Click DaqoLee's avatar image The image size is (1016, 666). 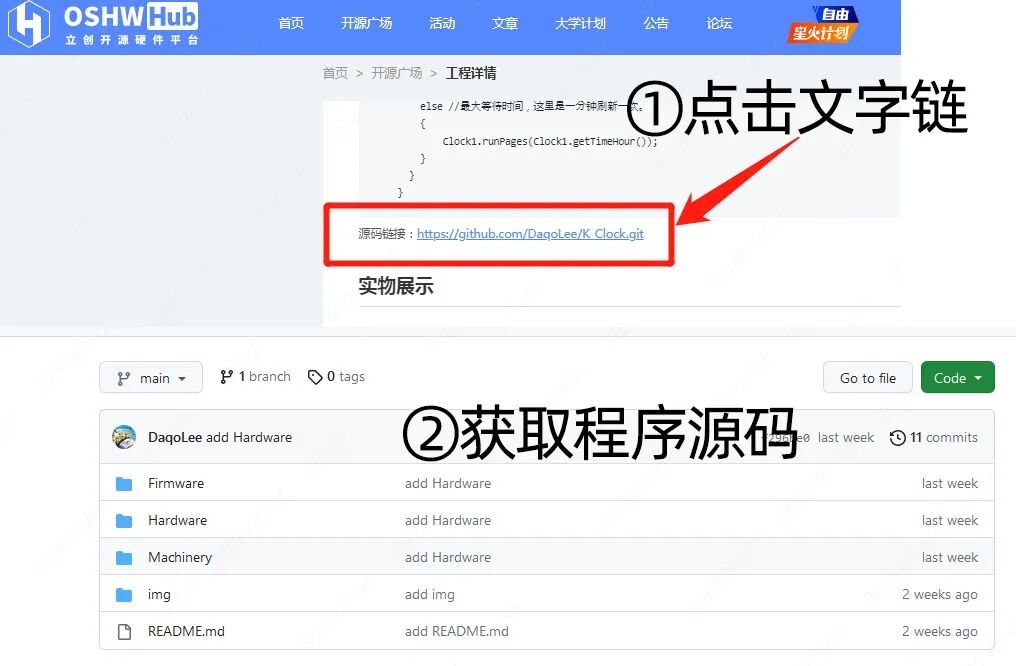click(124, 437)
